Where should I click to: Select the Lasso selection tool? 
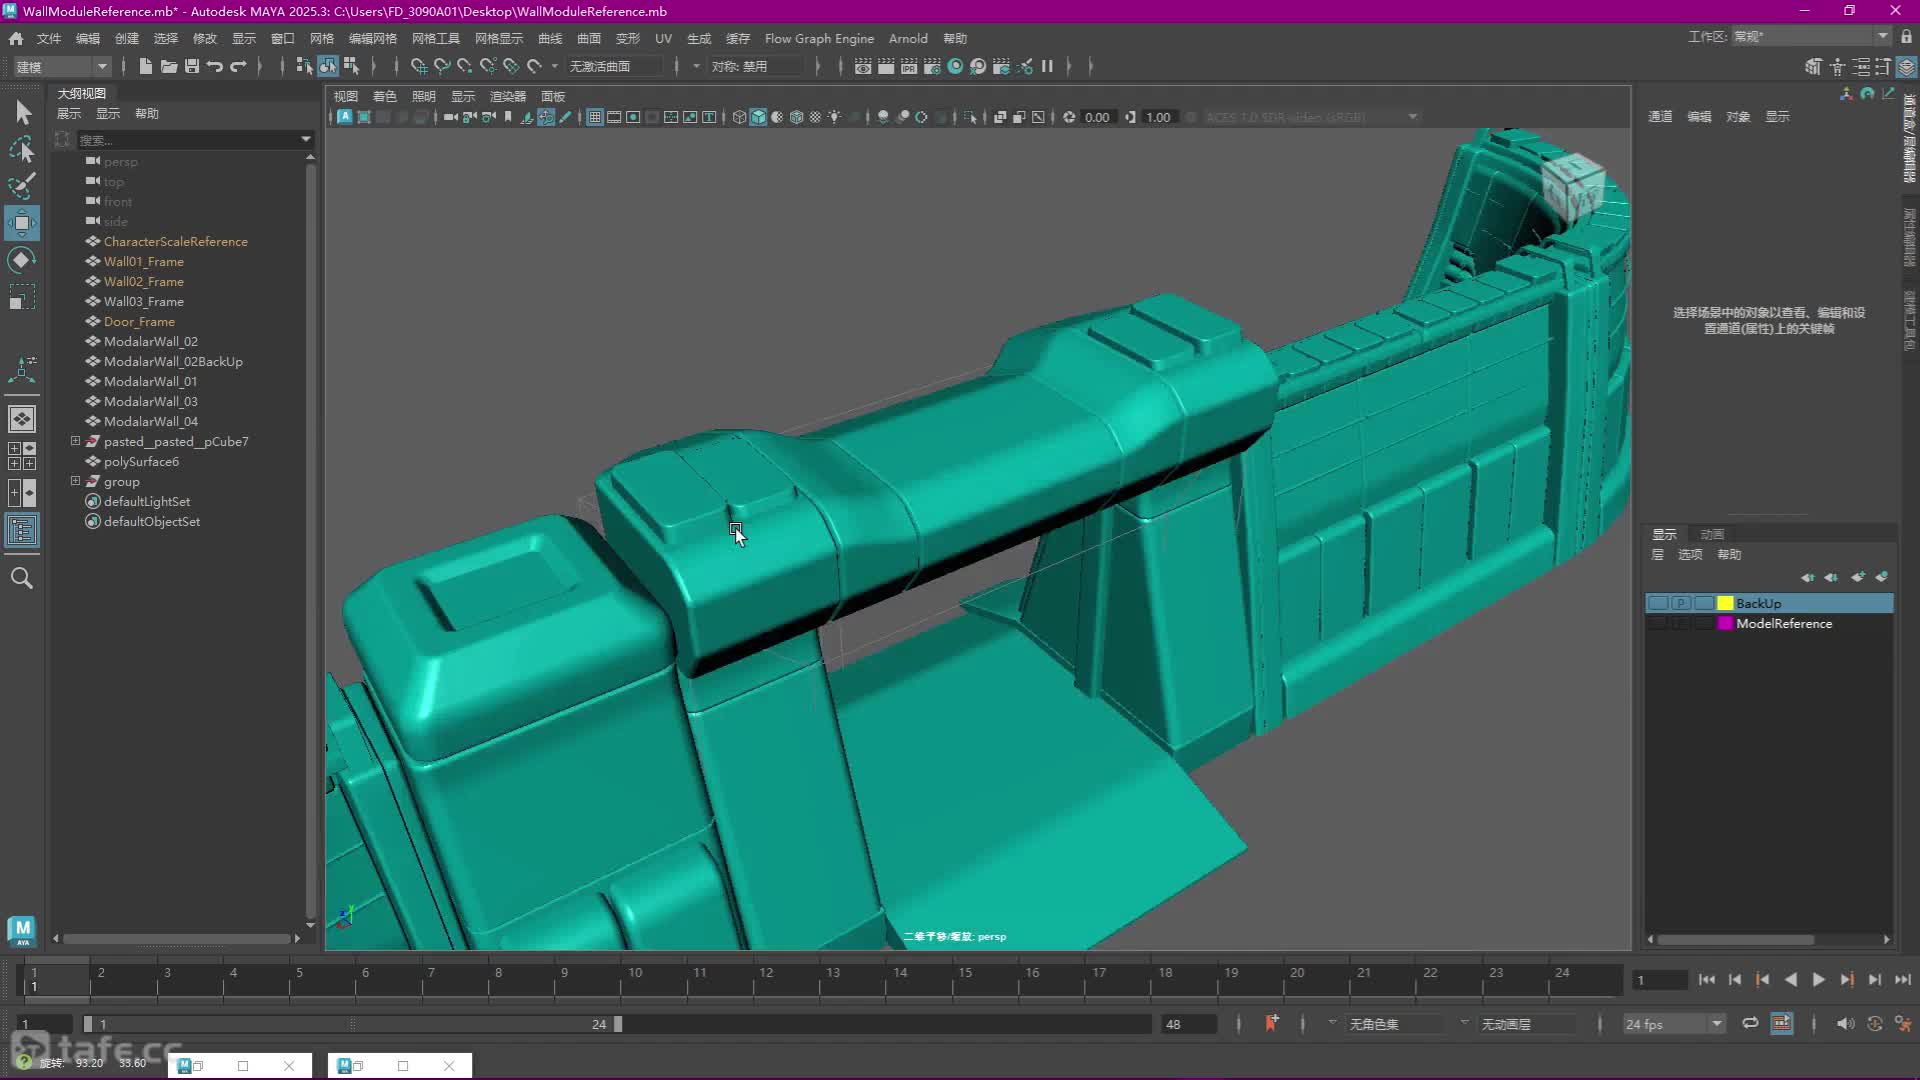pyautogui.click(x=22, y=149)
